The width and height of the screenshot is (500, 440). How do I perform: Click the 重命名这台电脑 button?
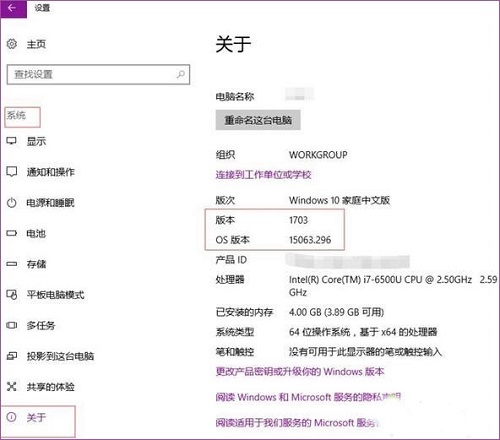click(x=258, y=120)
